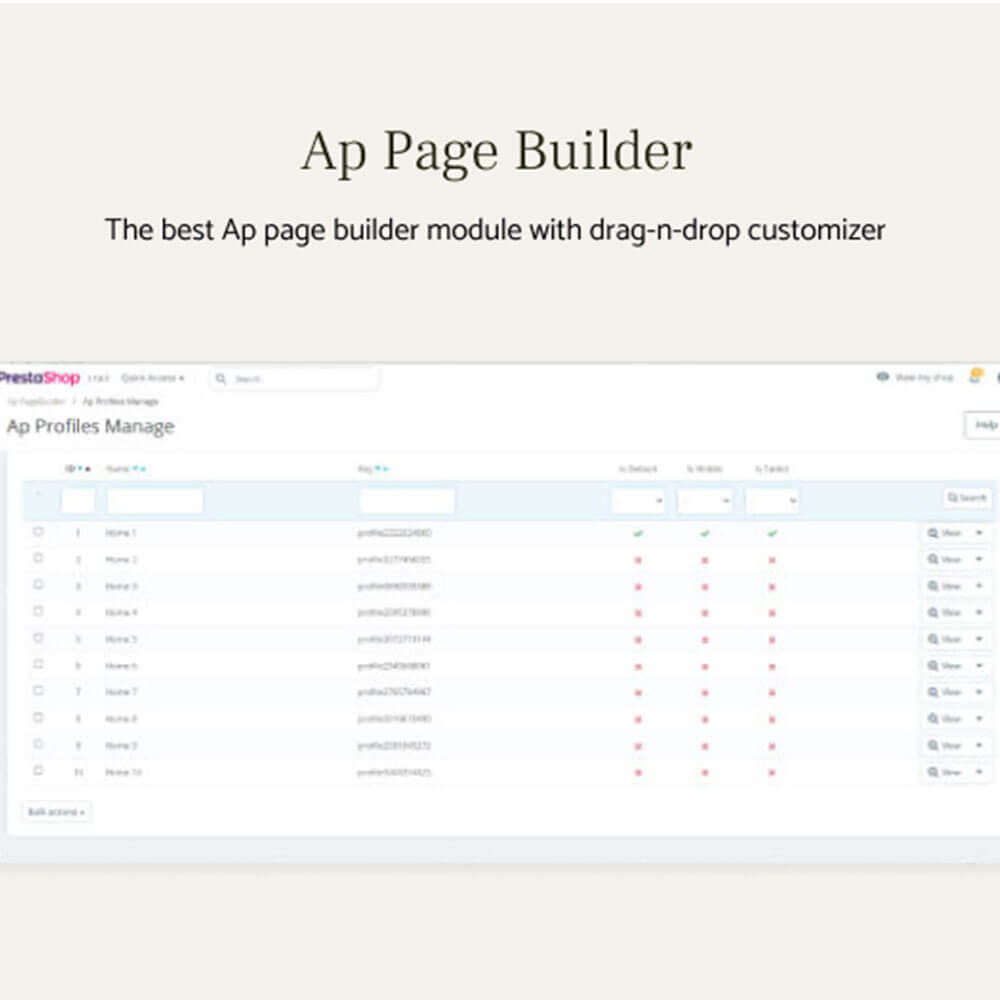The height and width of the screenshot is (1000, 1000).
Task: Click Home 4's red Is Mobile cross
Action: (x=705, y=613)
